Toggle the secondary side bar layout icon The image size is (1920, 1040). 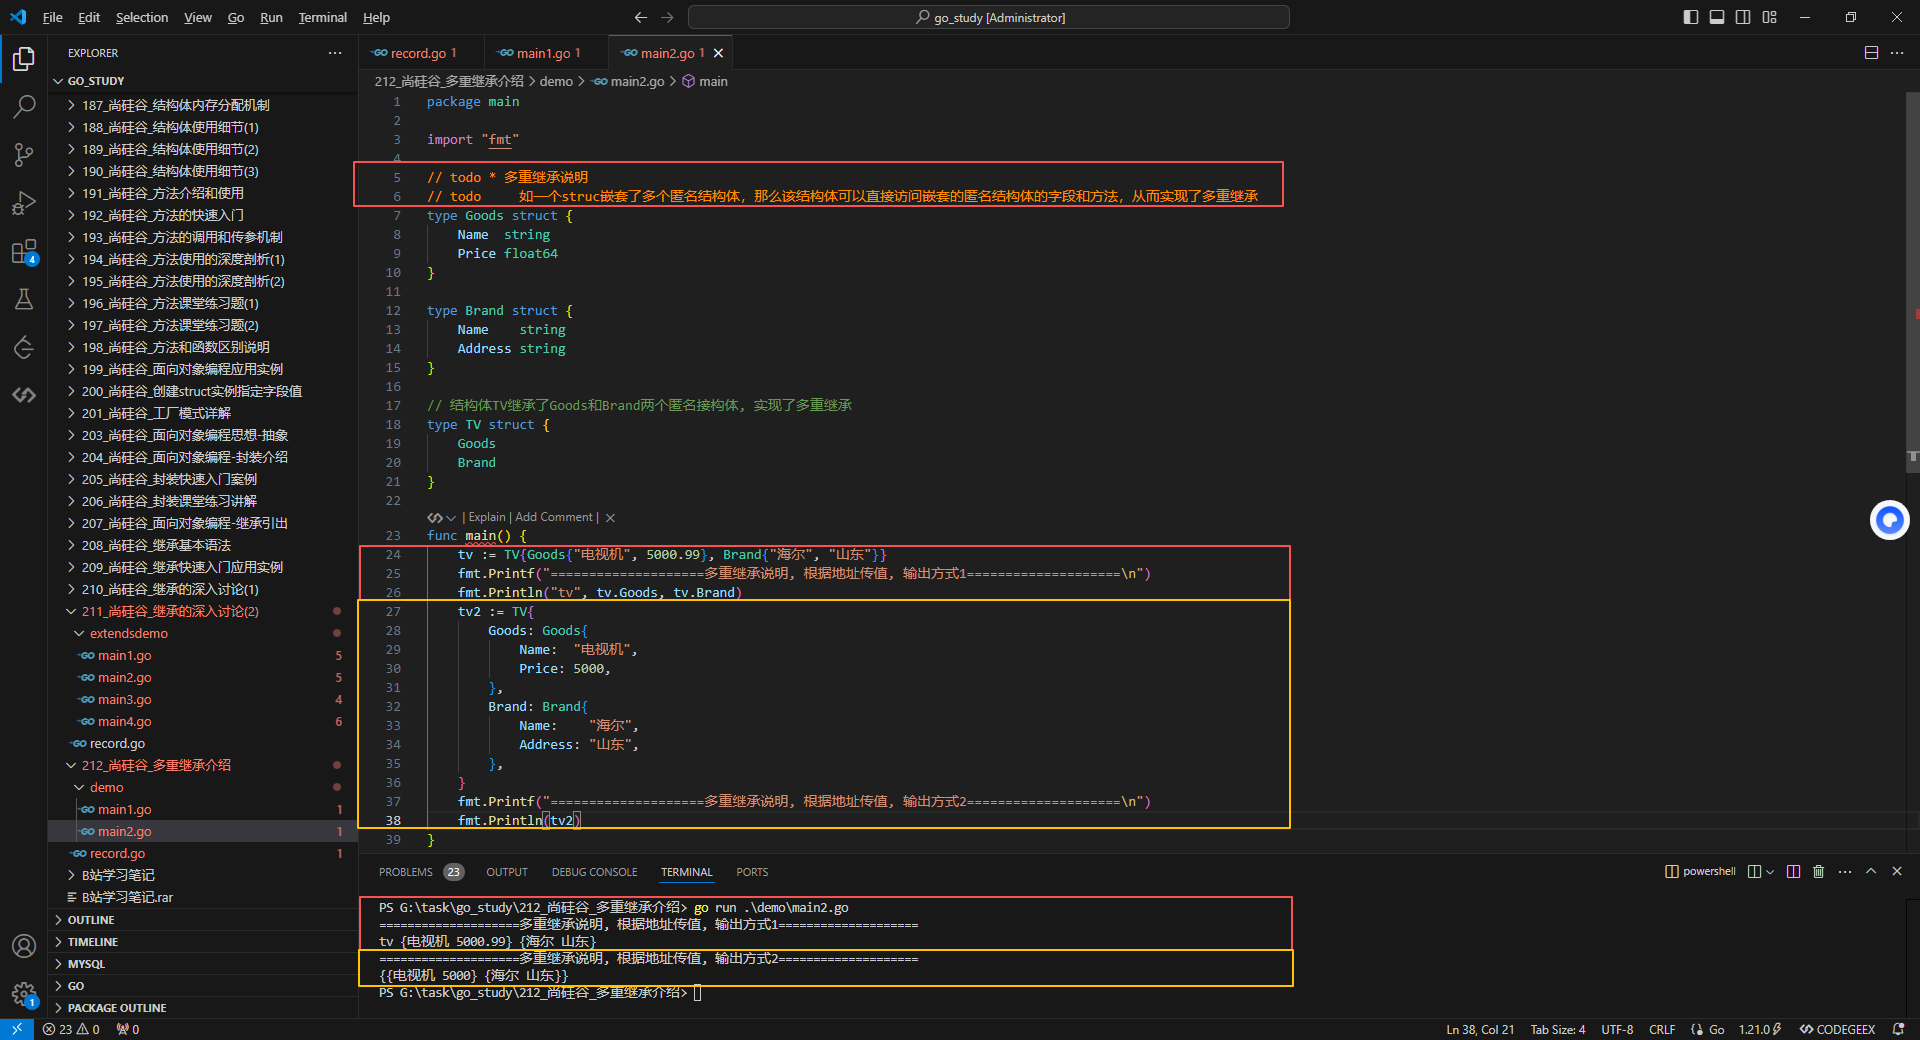[1743, 17]
